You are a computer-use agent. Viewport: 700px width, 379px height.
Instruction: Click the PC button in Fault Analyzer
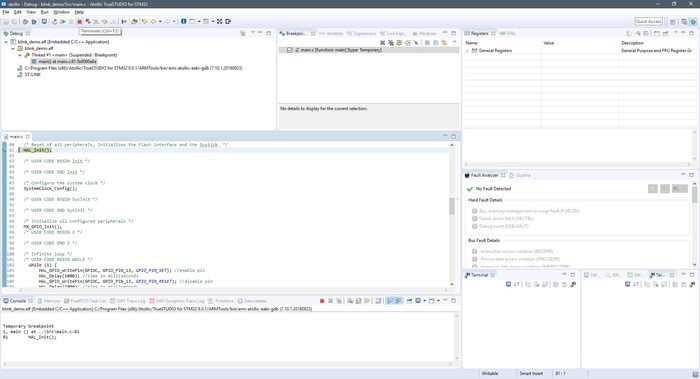[x=679, y=189]
